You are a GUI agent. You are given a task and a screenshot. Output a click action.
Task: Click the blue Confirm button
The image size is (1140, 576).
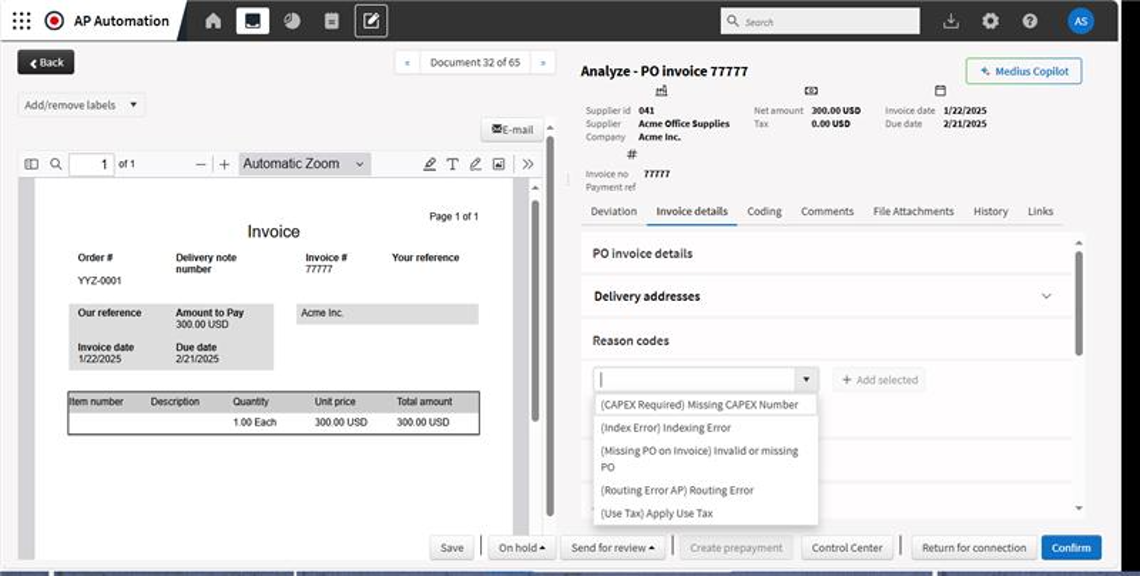1070,548
